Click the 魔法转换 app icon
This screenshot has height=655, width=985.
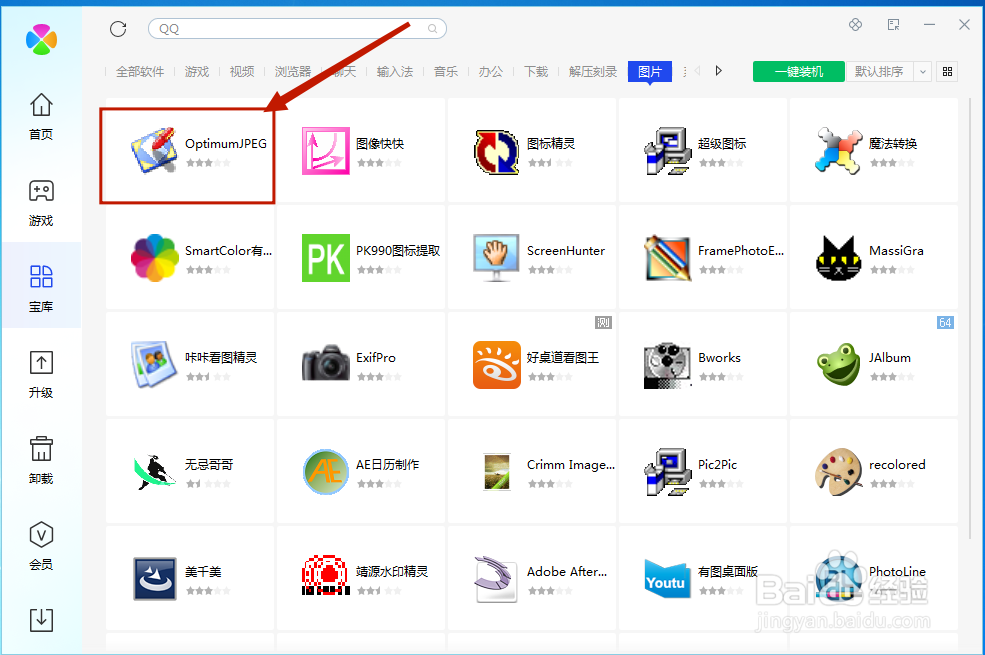click(x=839, y=151)
